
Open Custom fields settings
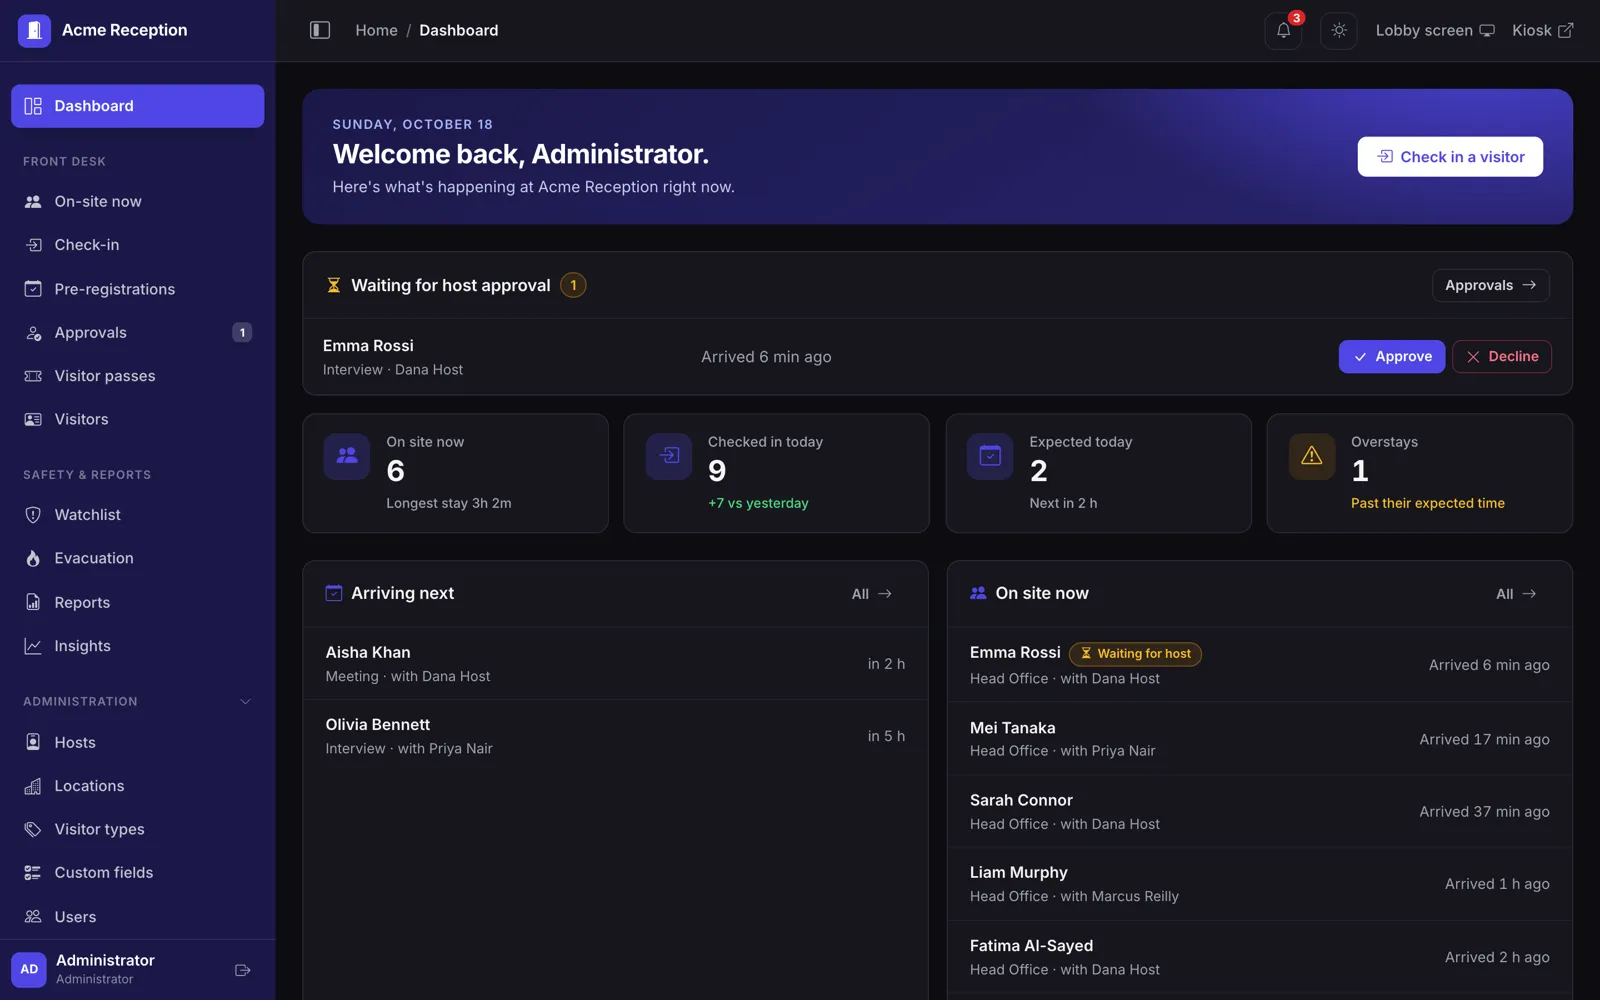(138, 873)
